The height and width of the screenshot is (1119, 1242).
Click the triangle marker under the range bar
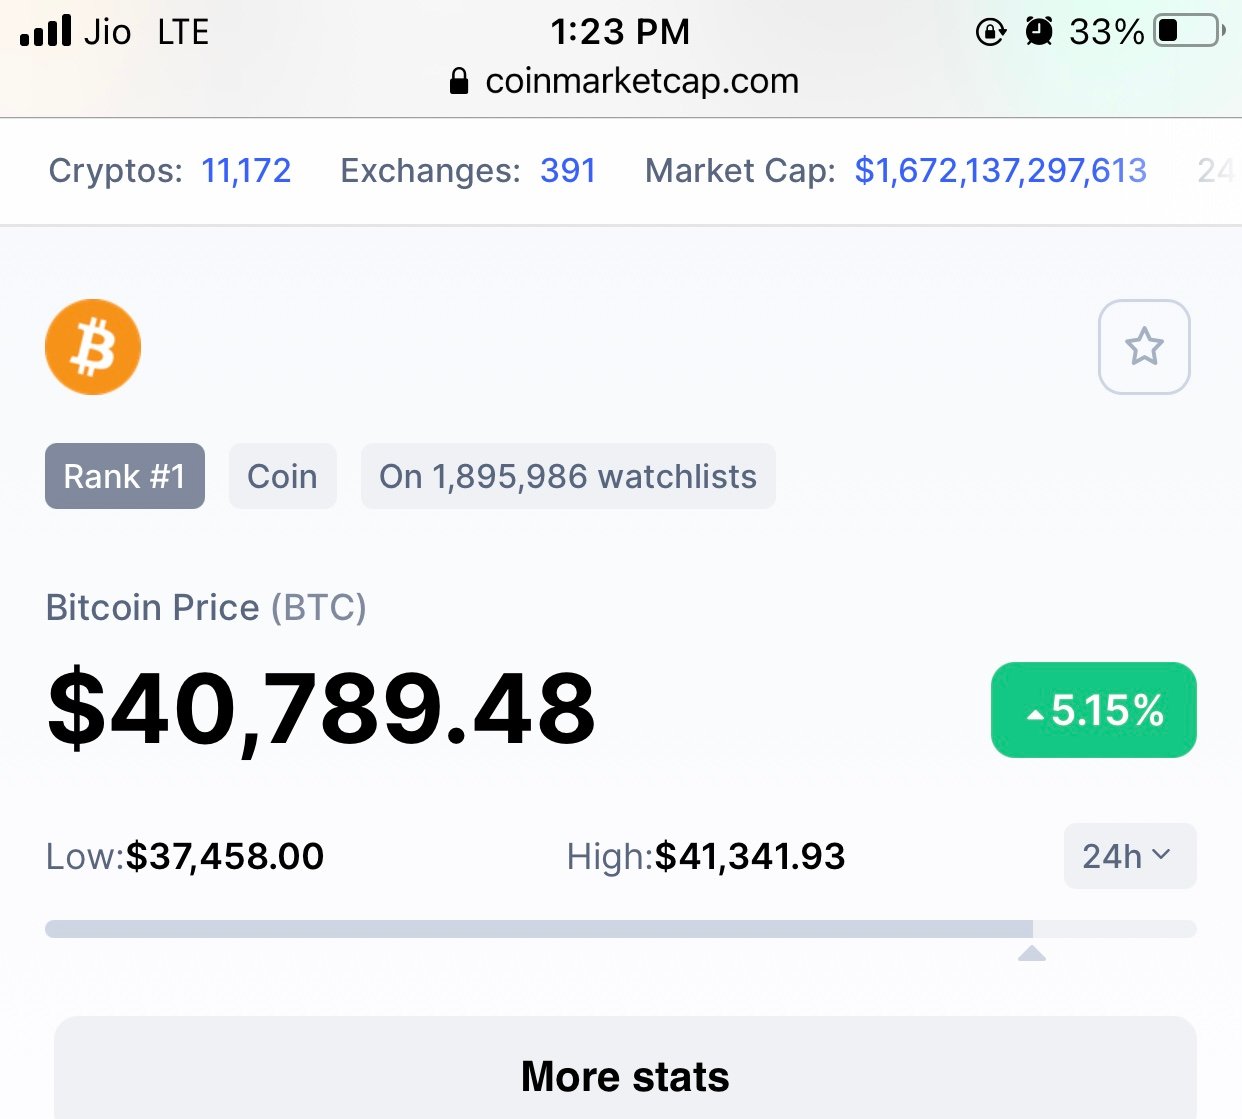(1032, 954)
